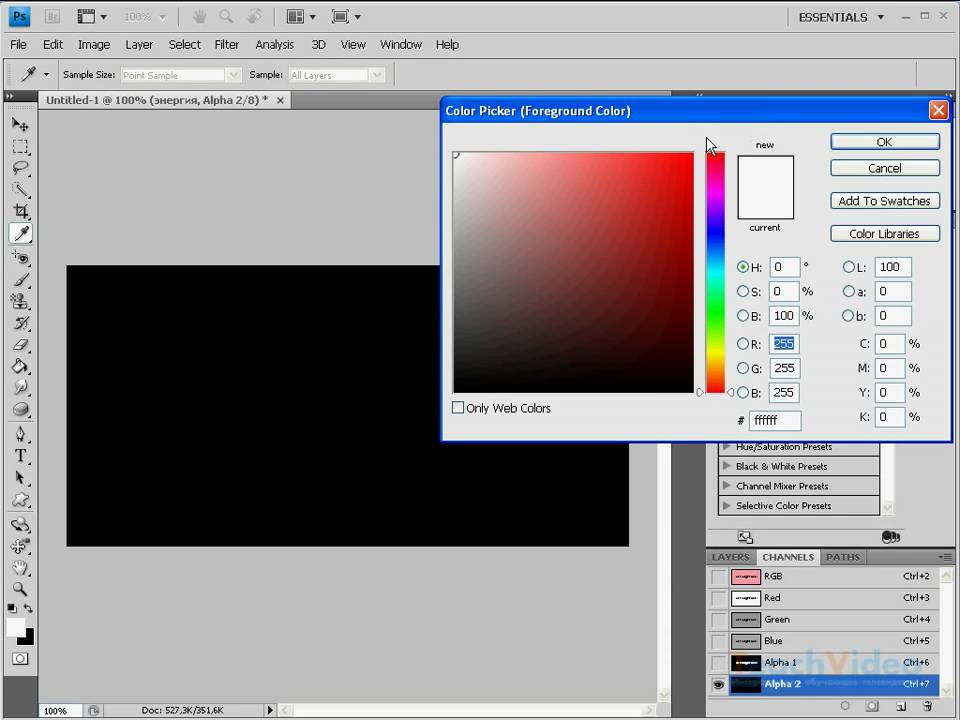Click the hex ffffff input field
960x720 pixels.
774,421
